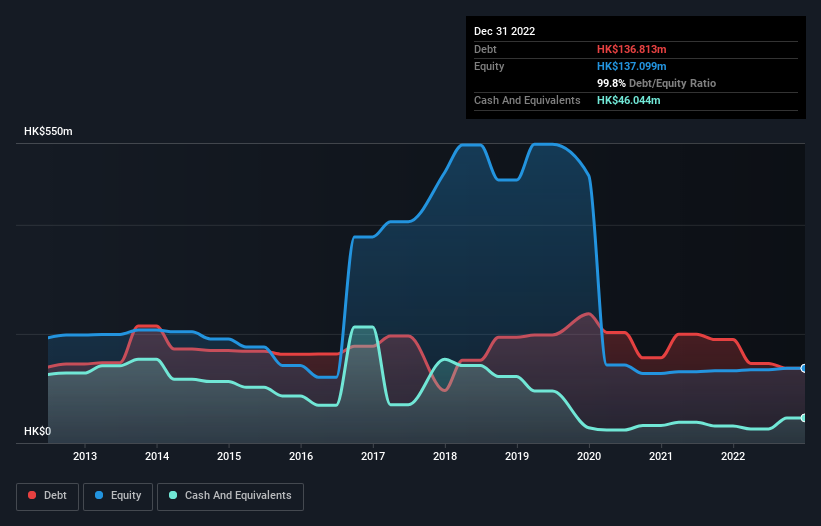This screenshot has width=821, height=526.
Task: Click the HK$550m y-axis label
Action: click(48, 131)
